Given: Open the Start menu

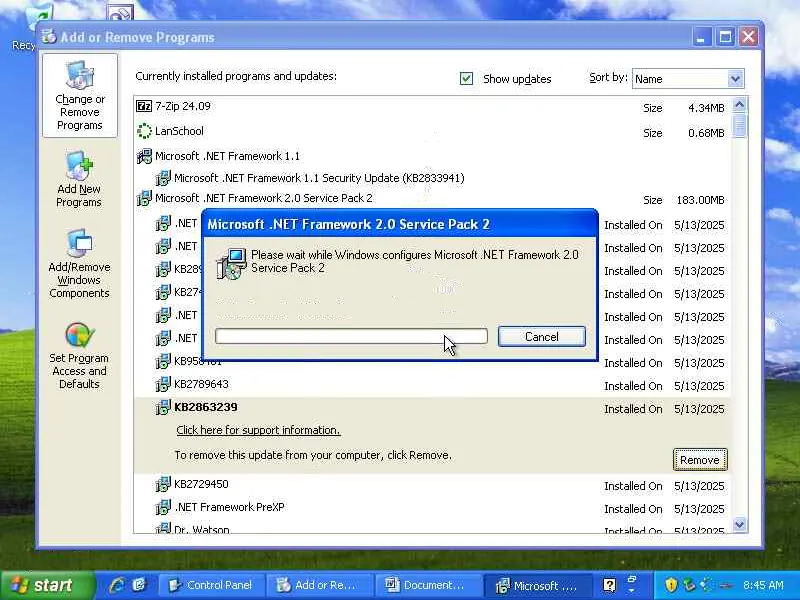Looking at the screenshot, I should click(x=48, y=585).
